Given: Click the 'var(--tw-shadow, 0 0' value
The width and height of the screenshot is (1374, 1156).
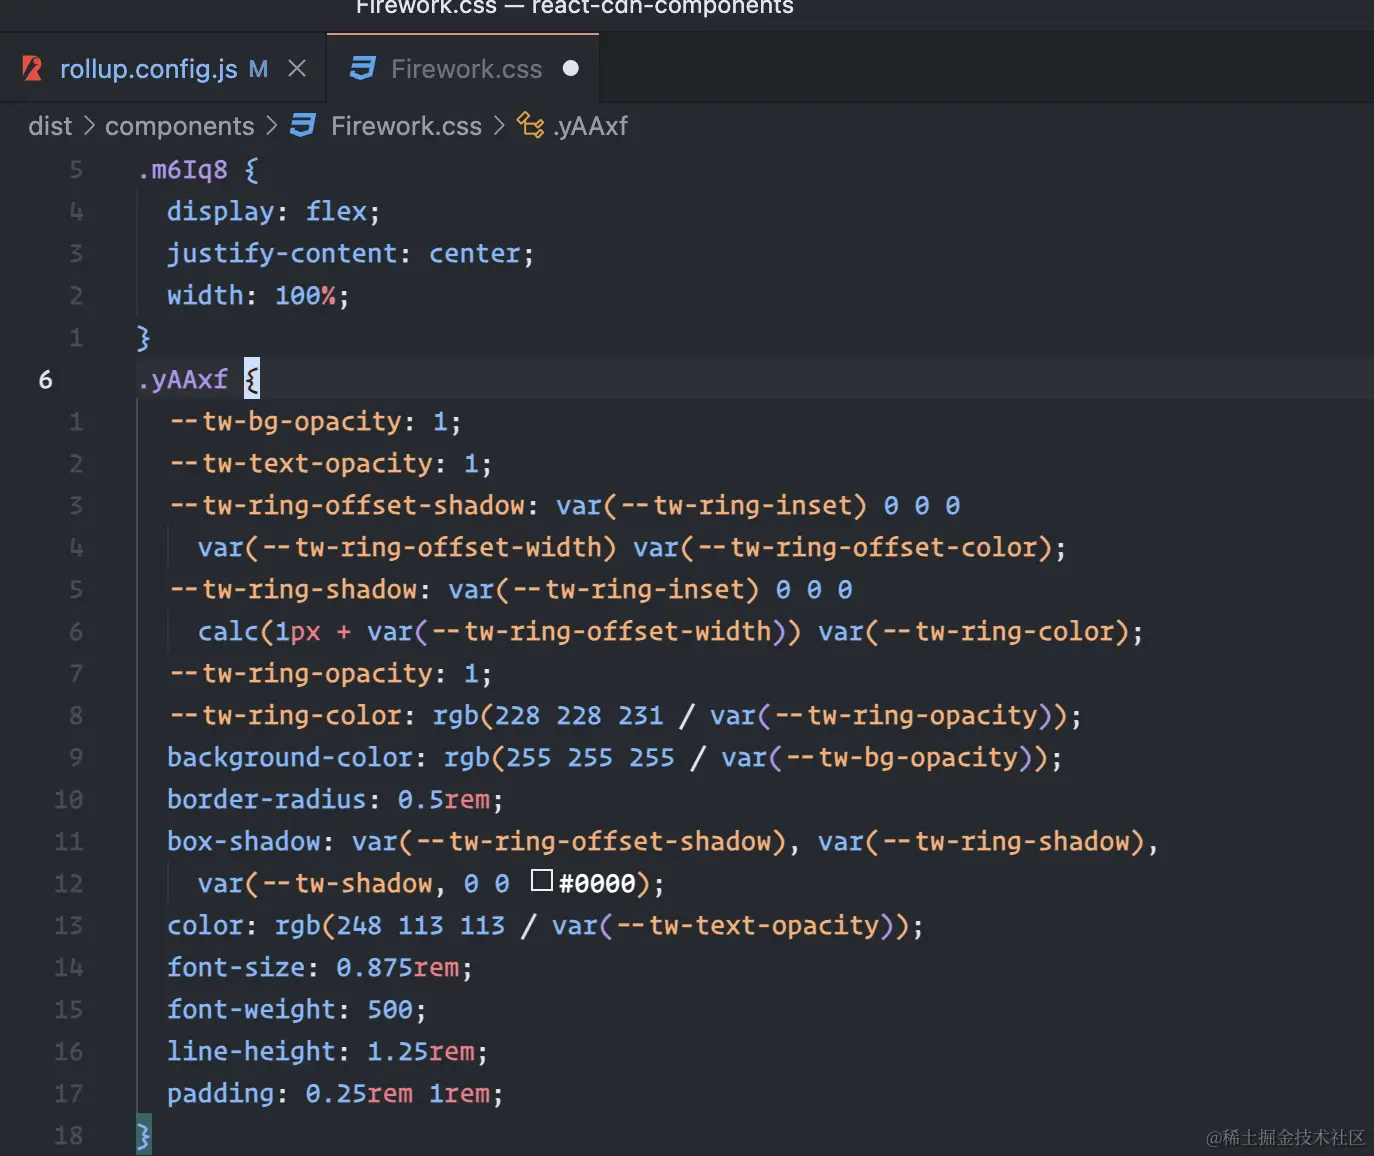Looking at the screenshot, I should [x=353, y=884].
